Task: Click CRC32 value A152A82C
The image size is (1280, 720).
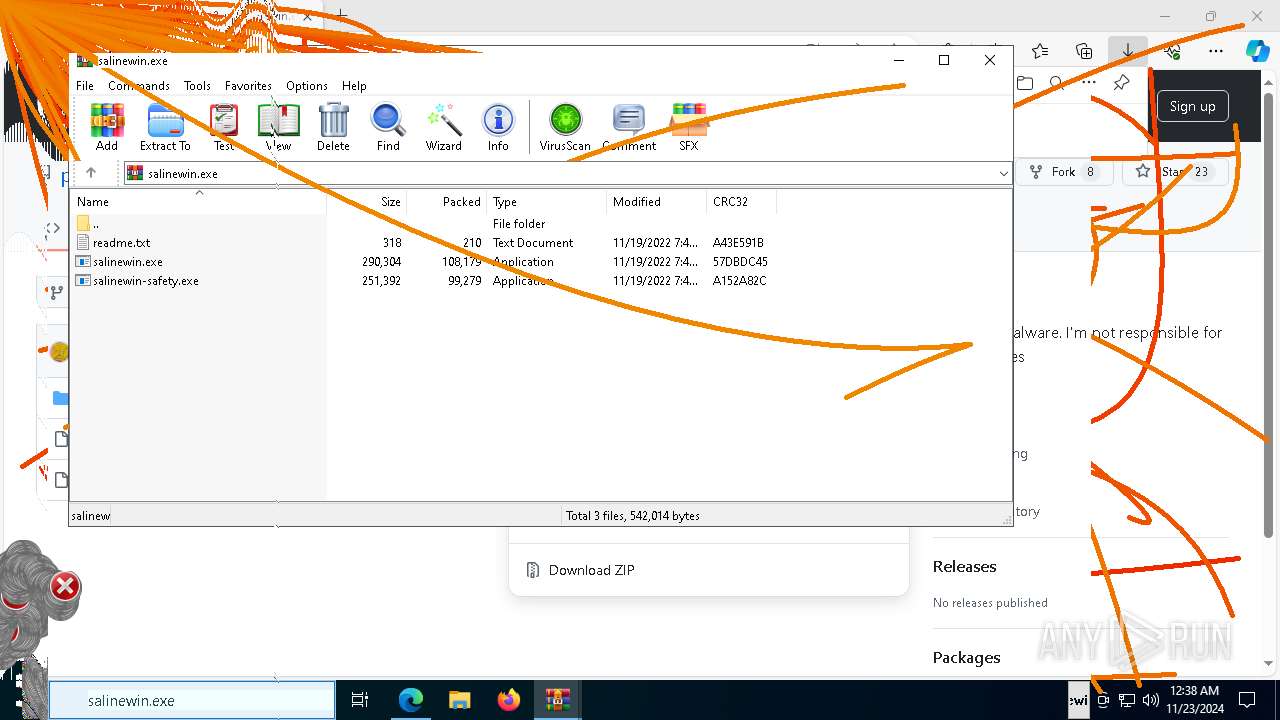Action: (739, 281)
